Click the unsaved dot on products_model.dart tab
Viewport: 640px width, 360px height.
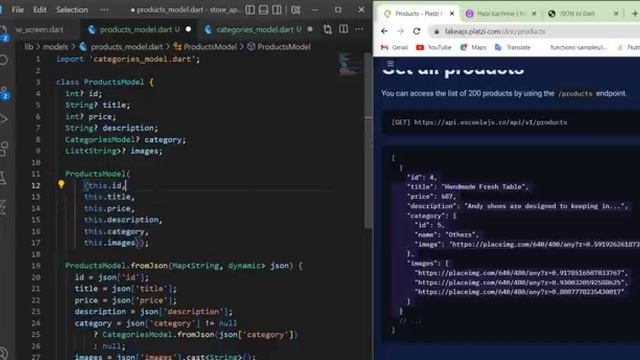[188, 29]
